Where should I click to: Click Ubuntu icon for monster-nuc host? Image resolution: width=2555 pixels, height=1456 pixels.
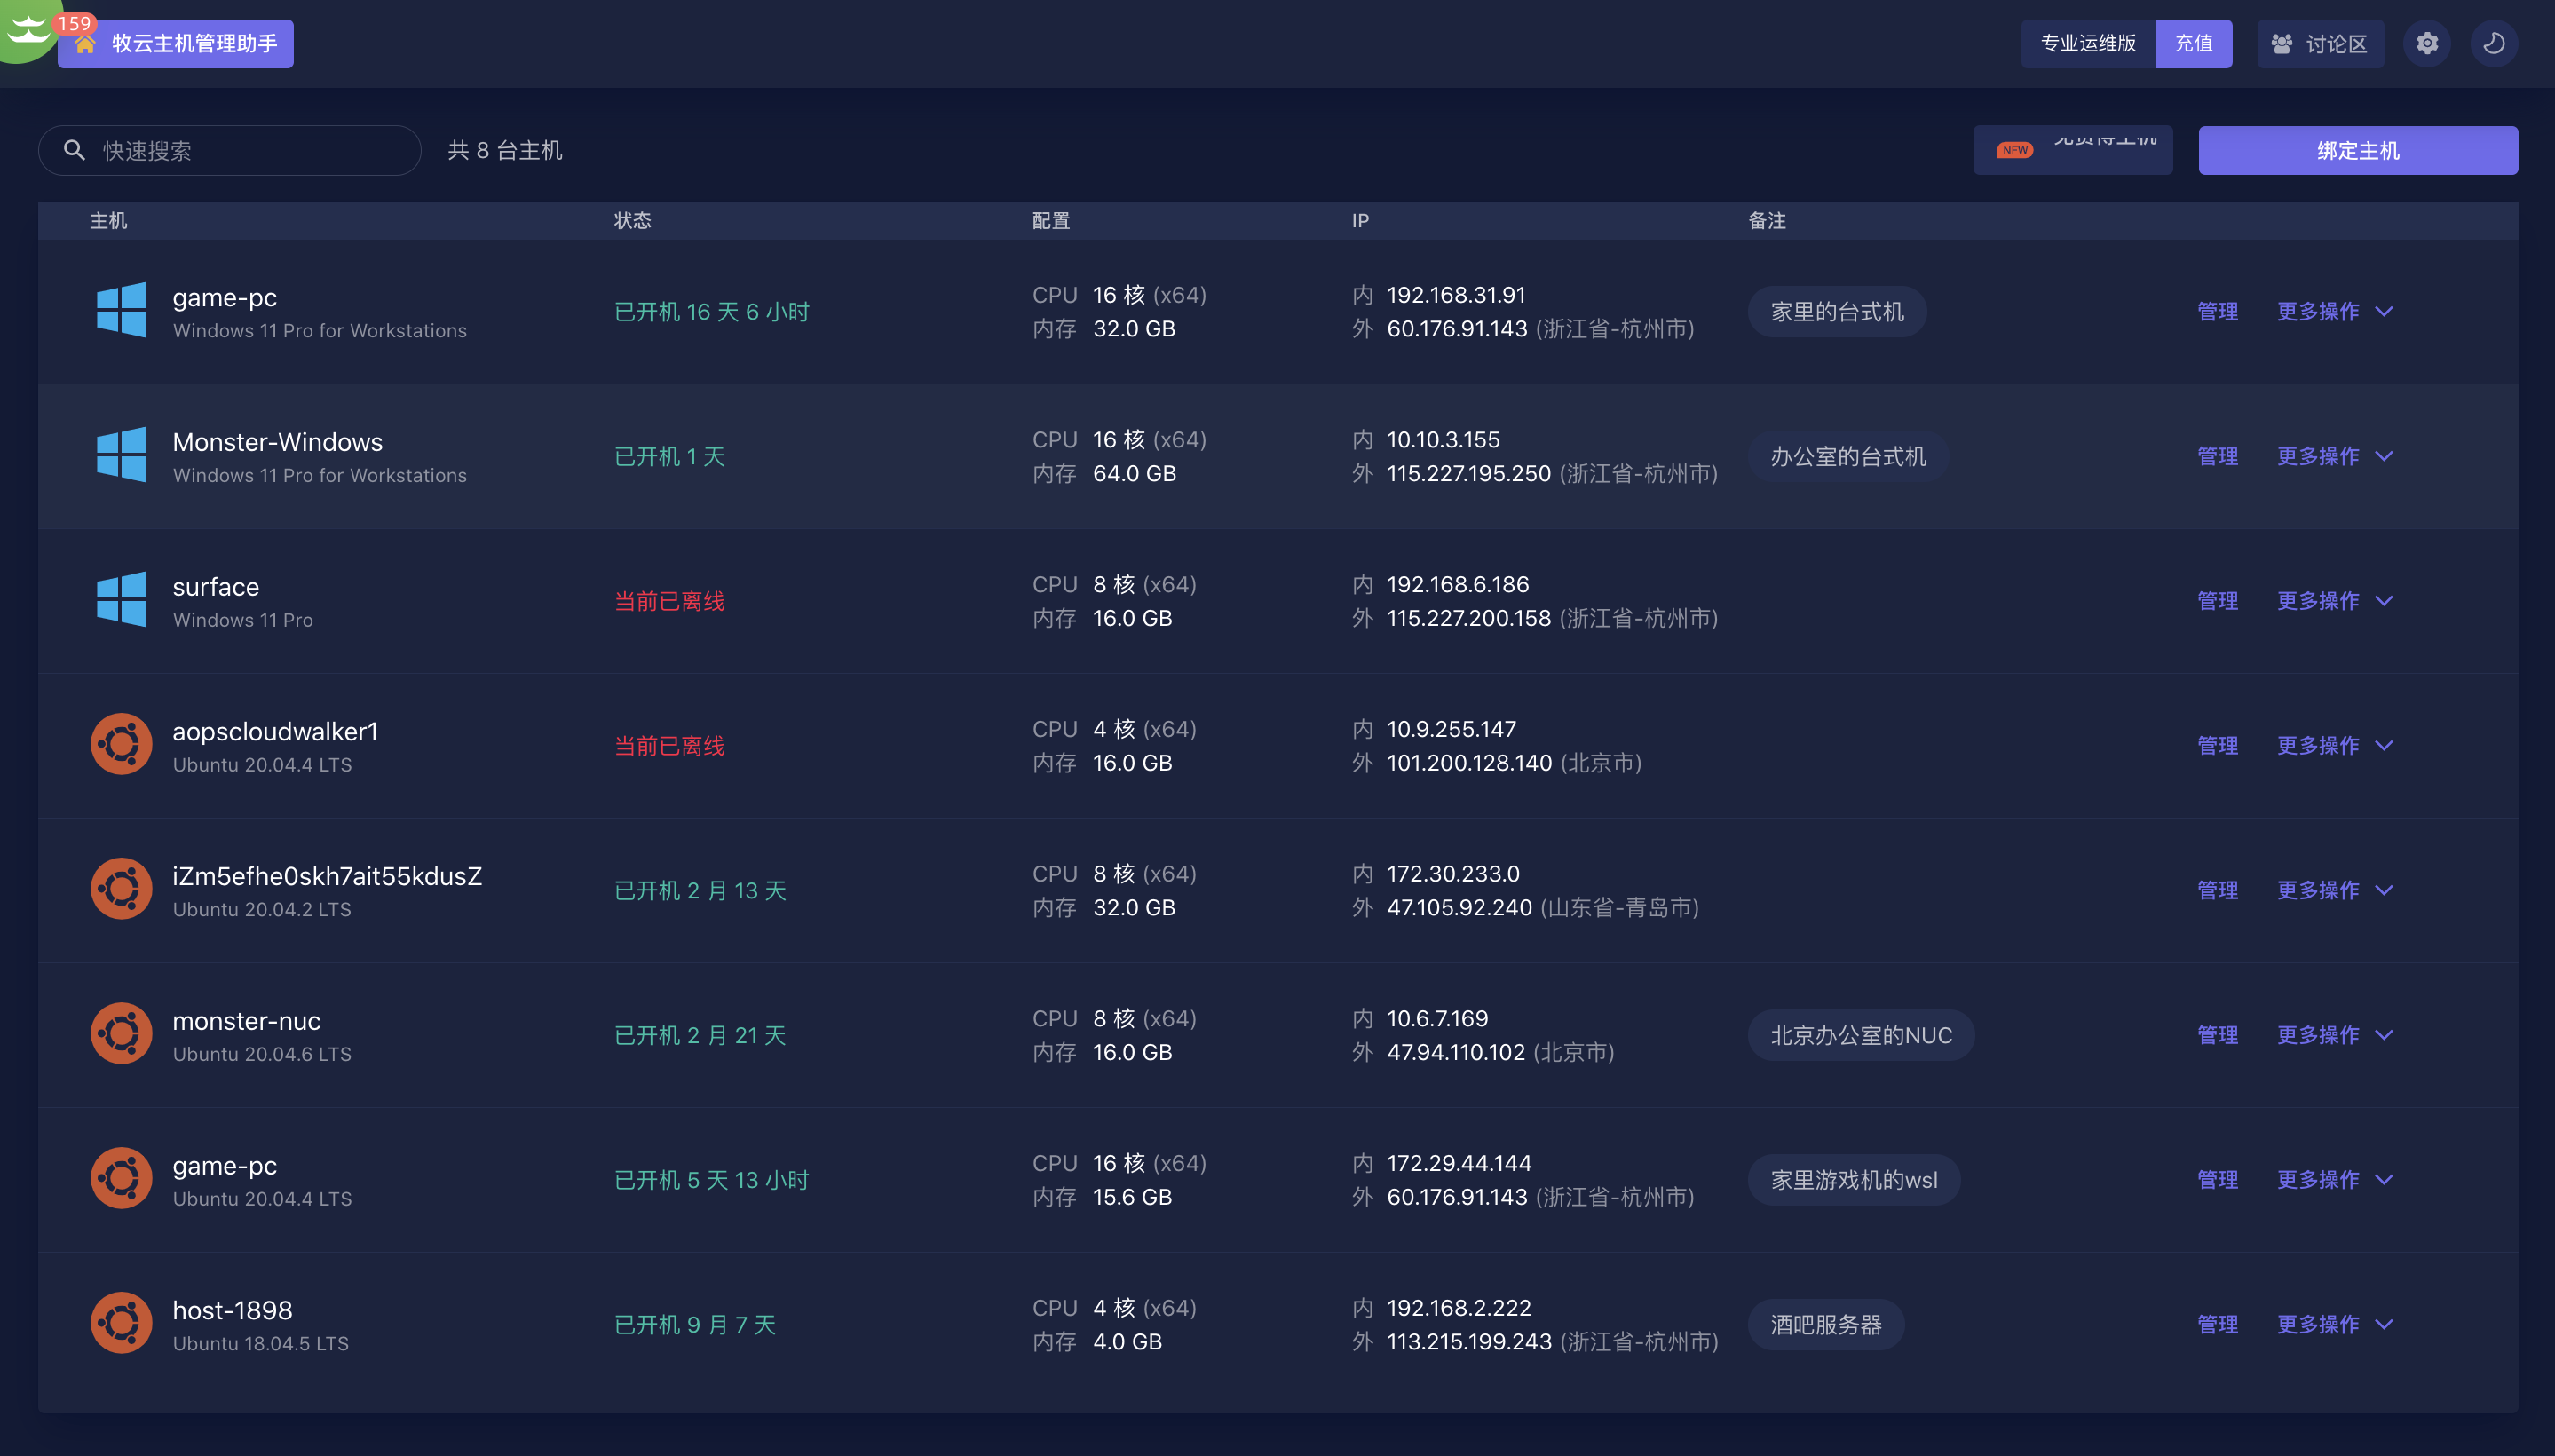click(121, 1034)
